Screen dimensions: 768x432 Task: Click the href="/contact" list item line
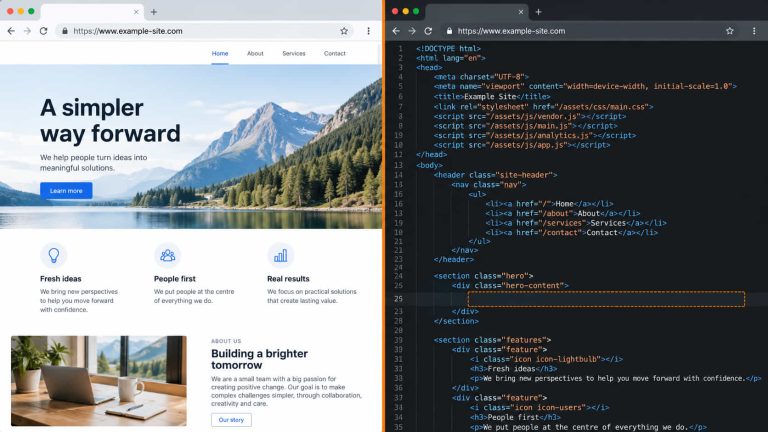pyautogui.click(x=572, y=233)
